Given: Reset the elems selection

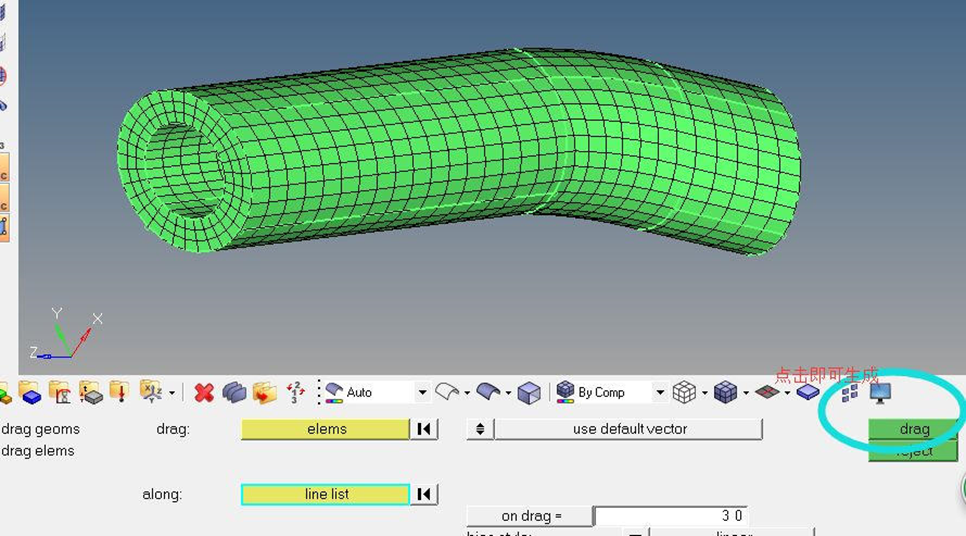Looking at the screenshot, I should [424, 429].
